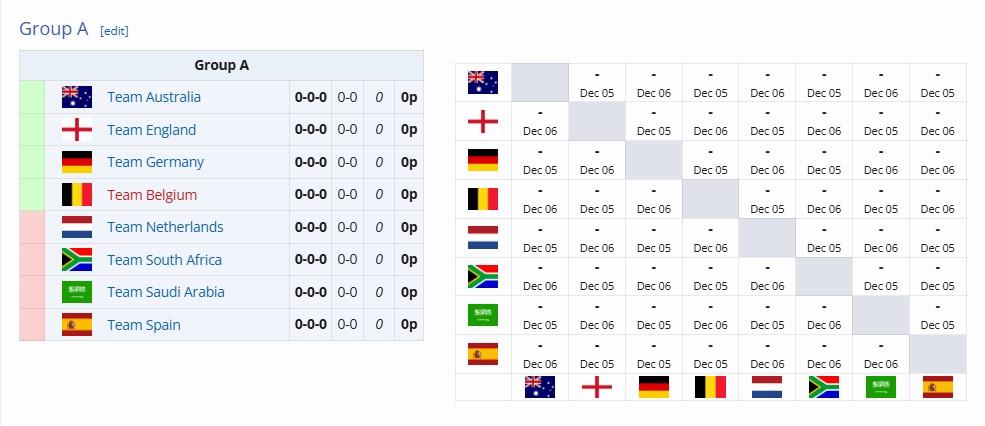Open the Team Belgium red link
The image size is (985, 426).
click(x=152, y=195)
